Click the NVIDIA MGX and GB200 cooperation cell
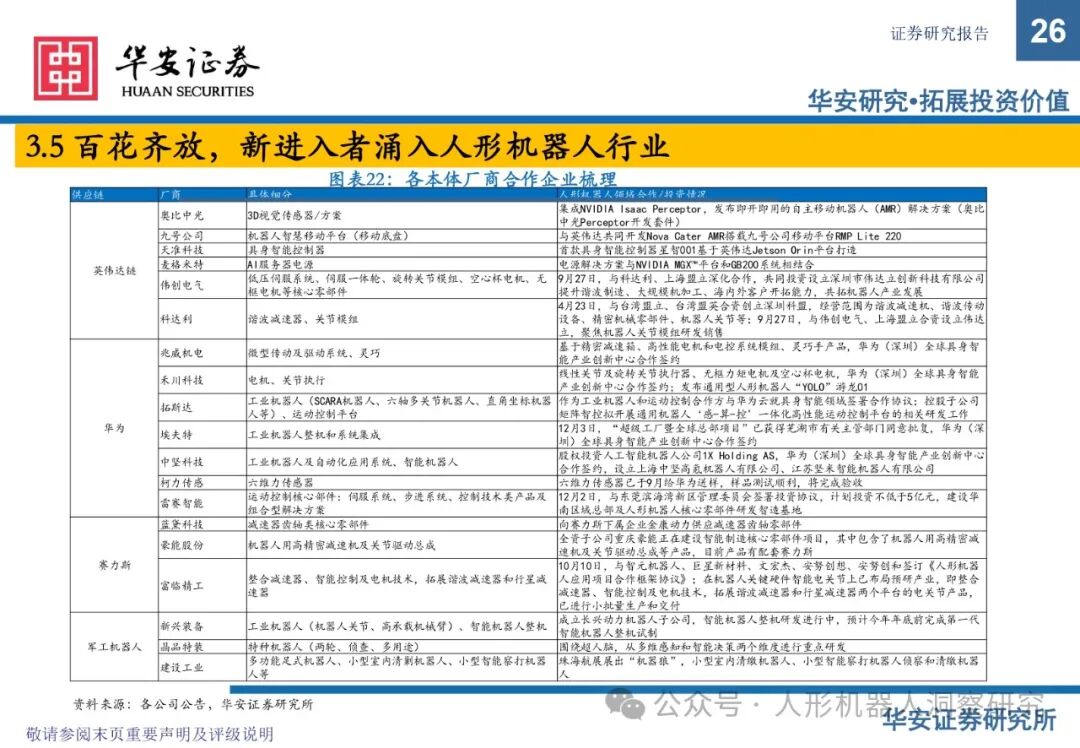 [771, 264]
